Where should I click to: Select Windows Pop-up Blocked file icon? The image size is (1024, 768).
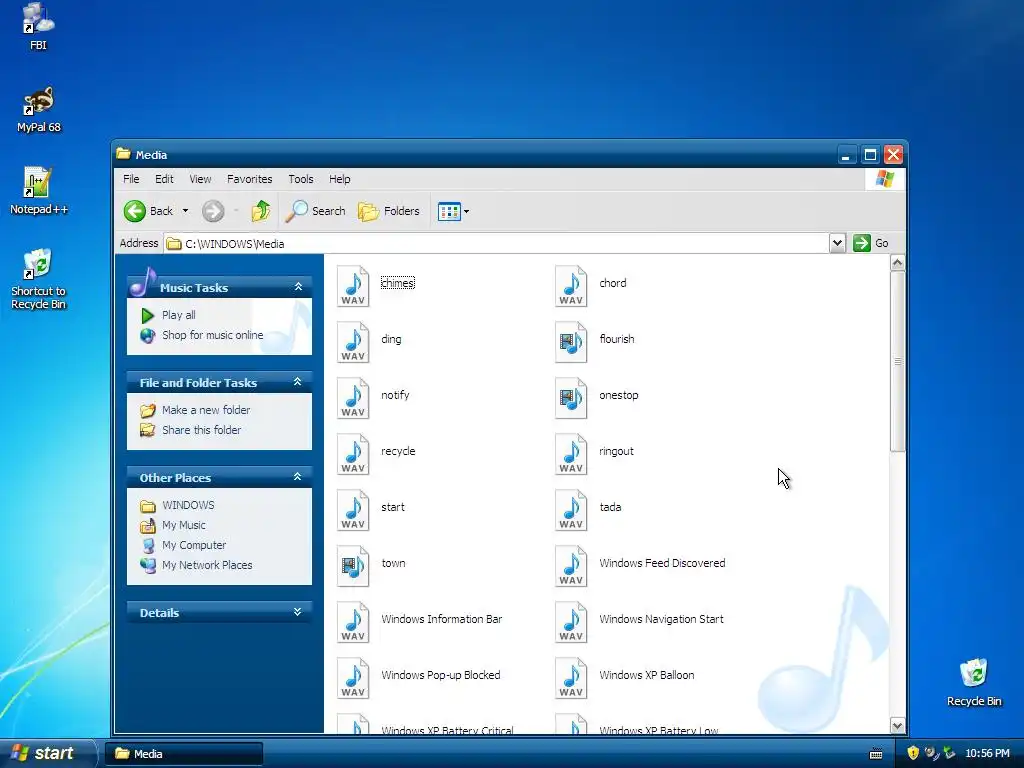[x=353, y=678]
